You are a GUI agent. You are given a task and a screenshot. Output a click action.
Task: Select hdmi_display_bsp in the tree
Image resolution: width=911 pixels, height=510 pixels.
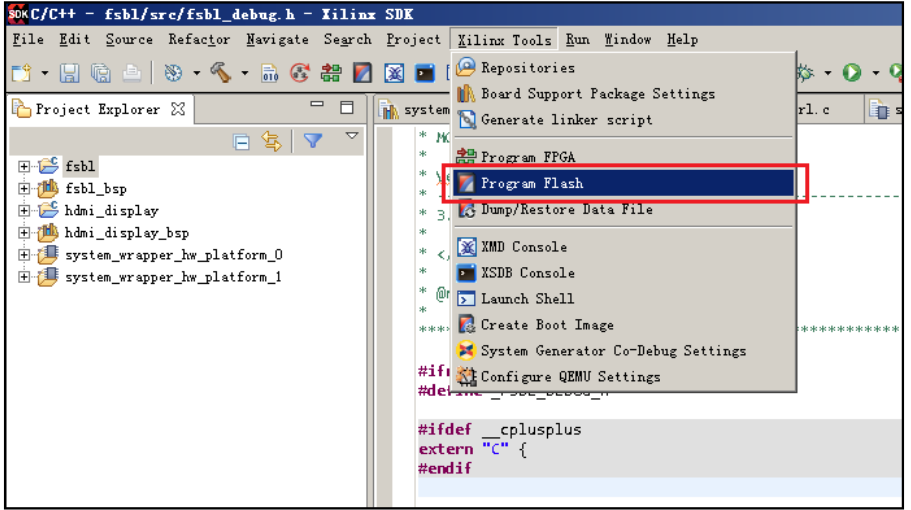(x=127, y=233)
